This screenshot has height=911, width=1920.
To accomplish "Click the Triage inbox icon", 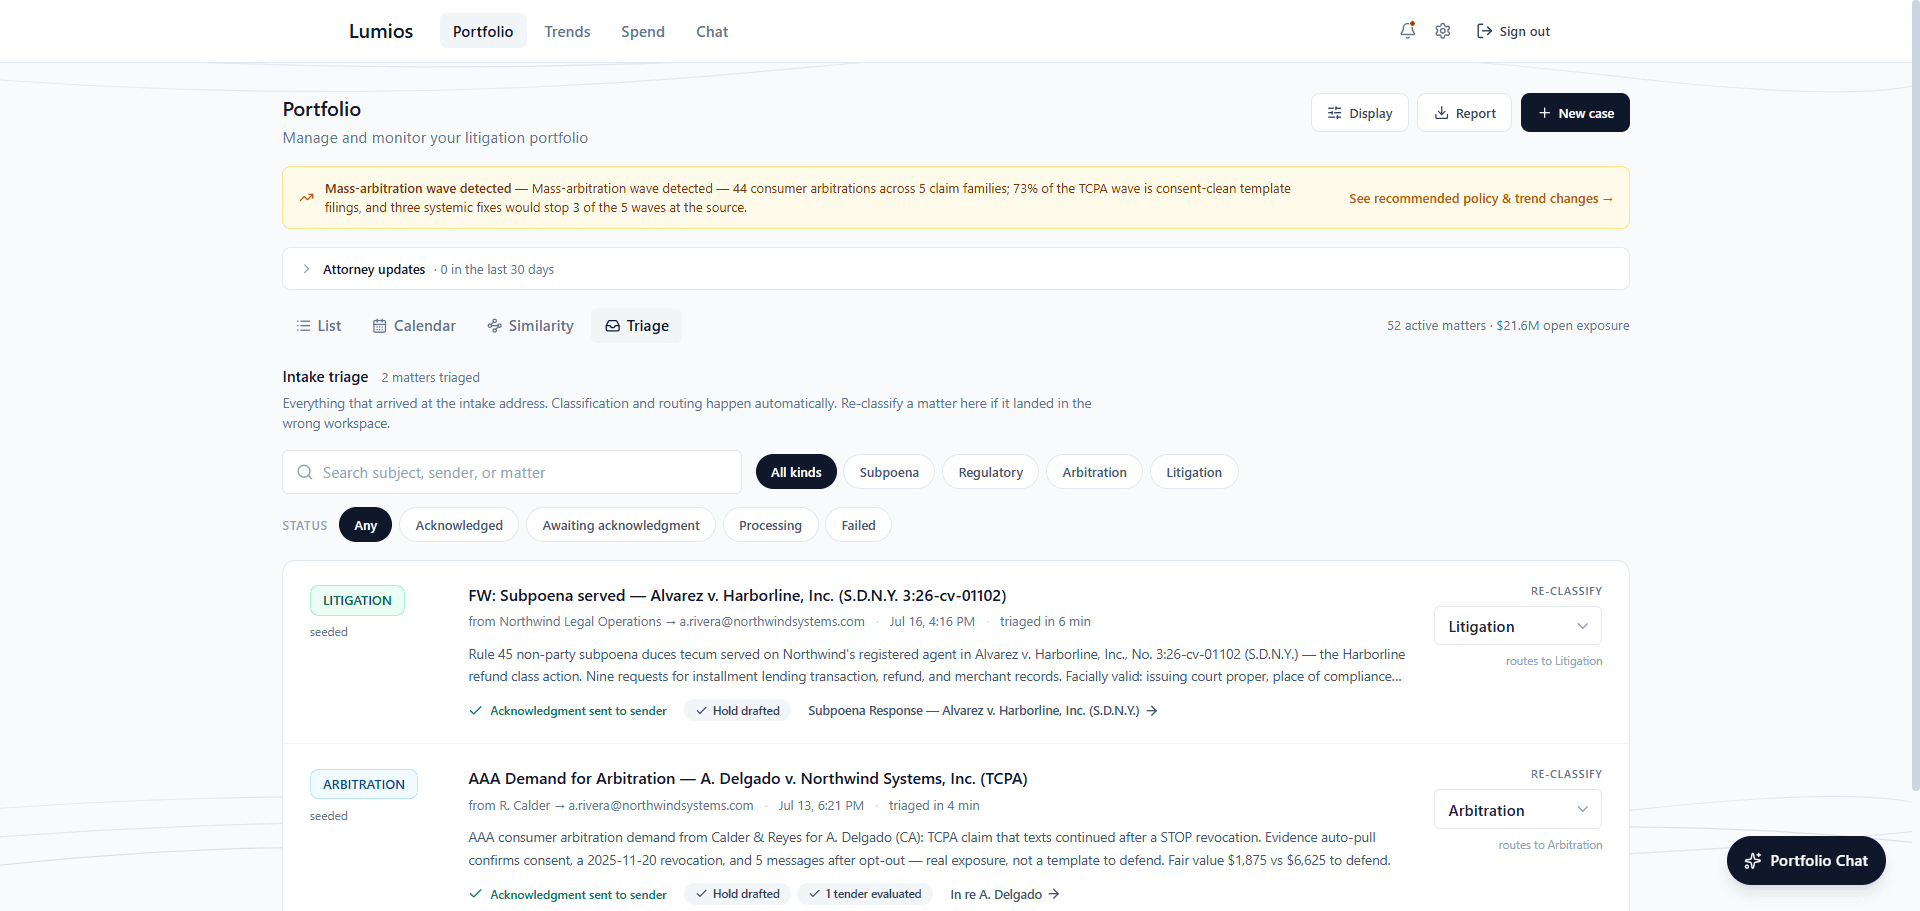I will coord(613,326).
